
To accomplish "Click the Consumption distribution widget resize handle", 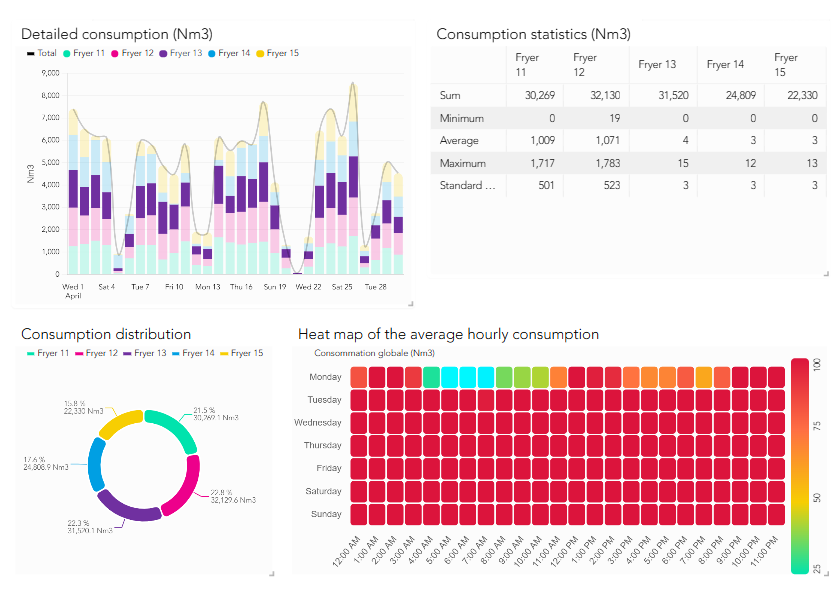I will pyautogui.click(x=272, y=573).
